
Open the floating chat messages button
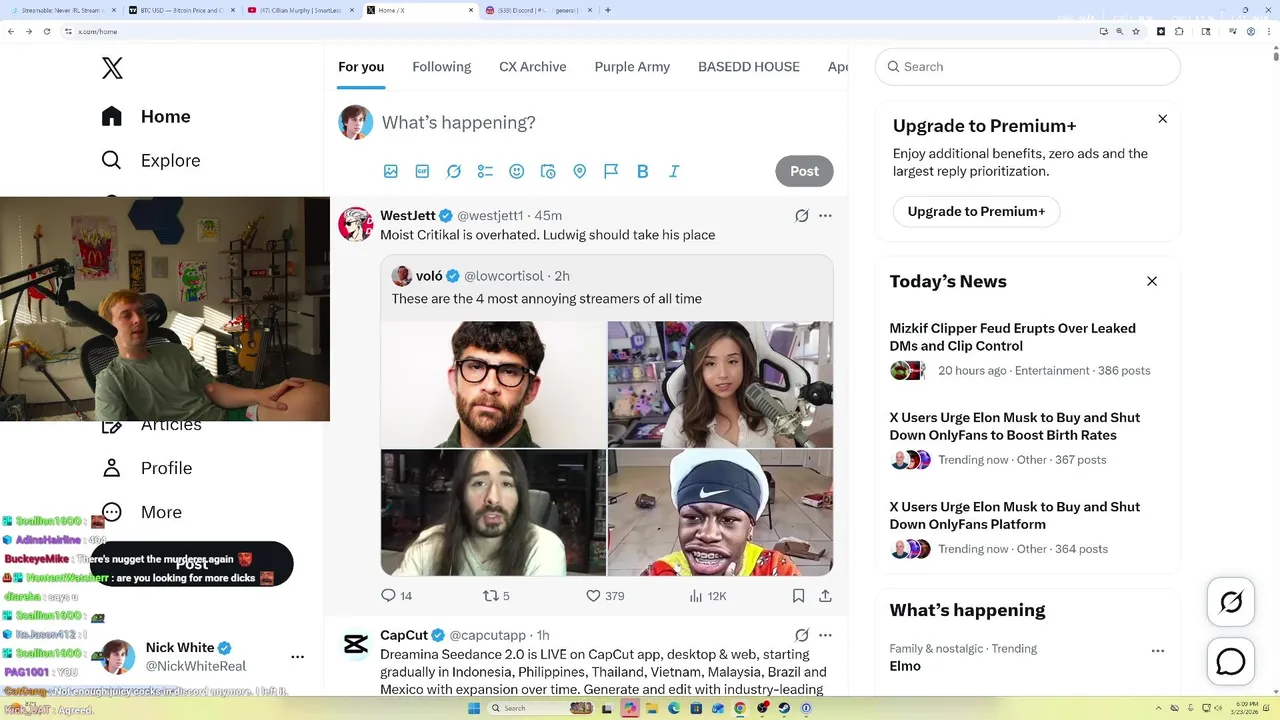click(x=1231, y=662)
